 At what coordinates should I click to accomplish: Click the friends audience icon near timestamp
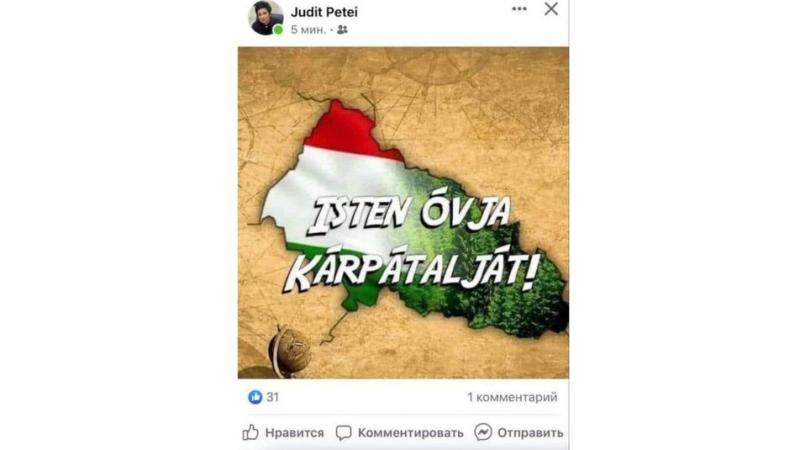(x=342, y=30)
